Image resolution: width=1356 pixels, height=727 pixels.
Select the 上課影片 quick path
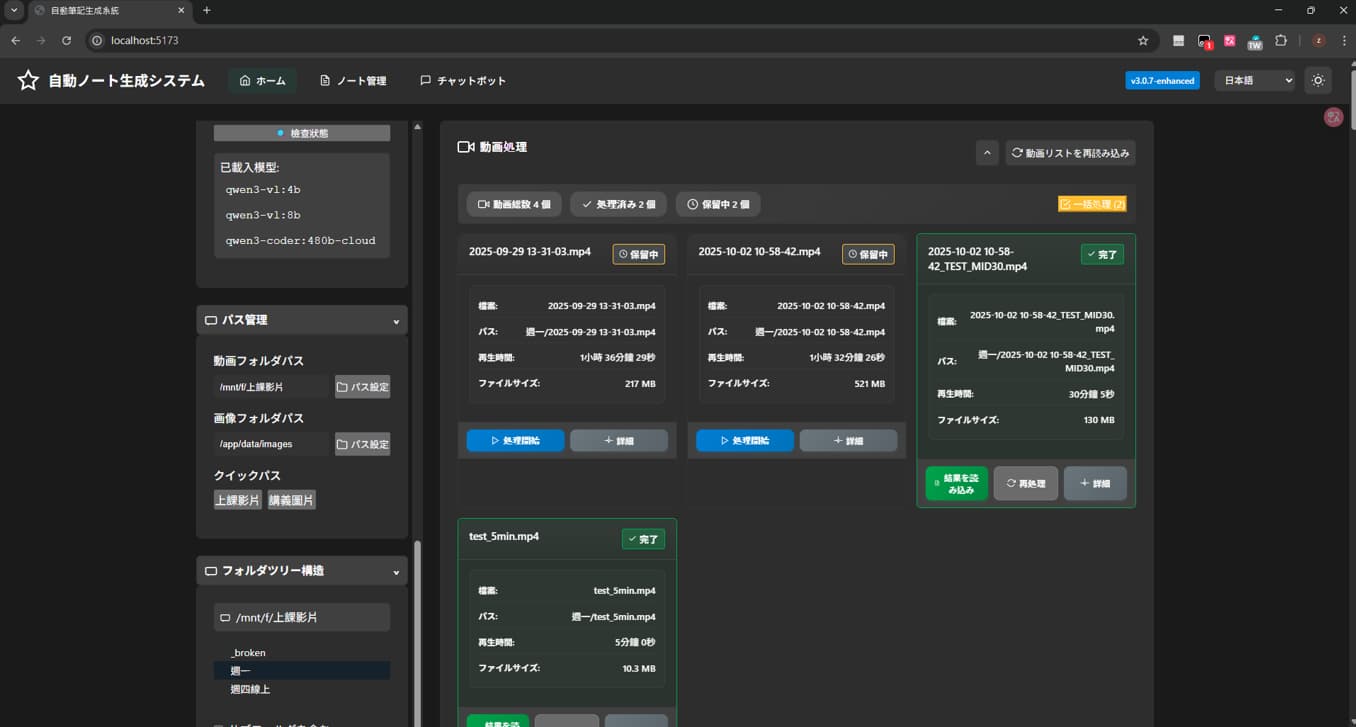237,500
